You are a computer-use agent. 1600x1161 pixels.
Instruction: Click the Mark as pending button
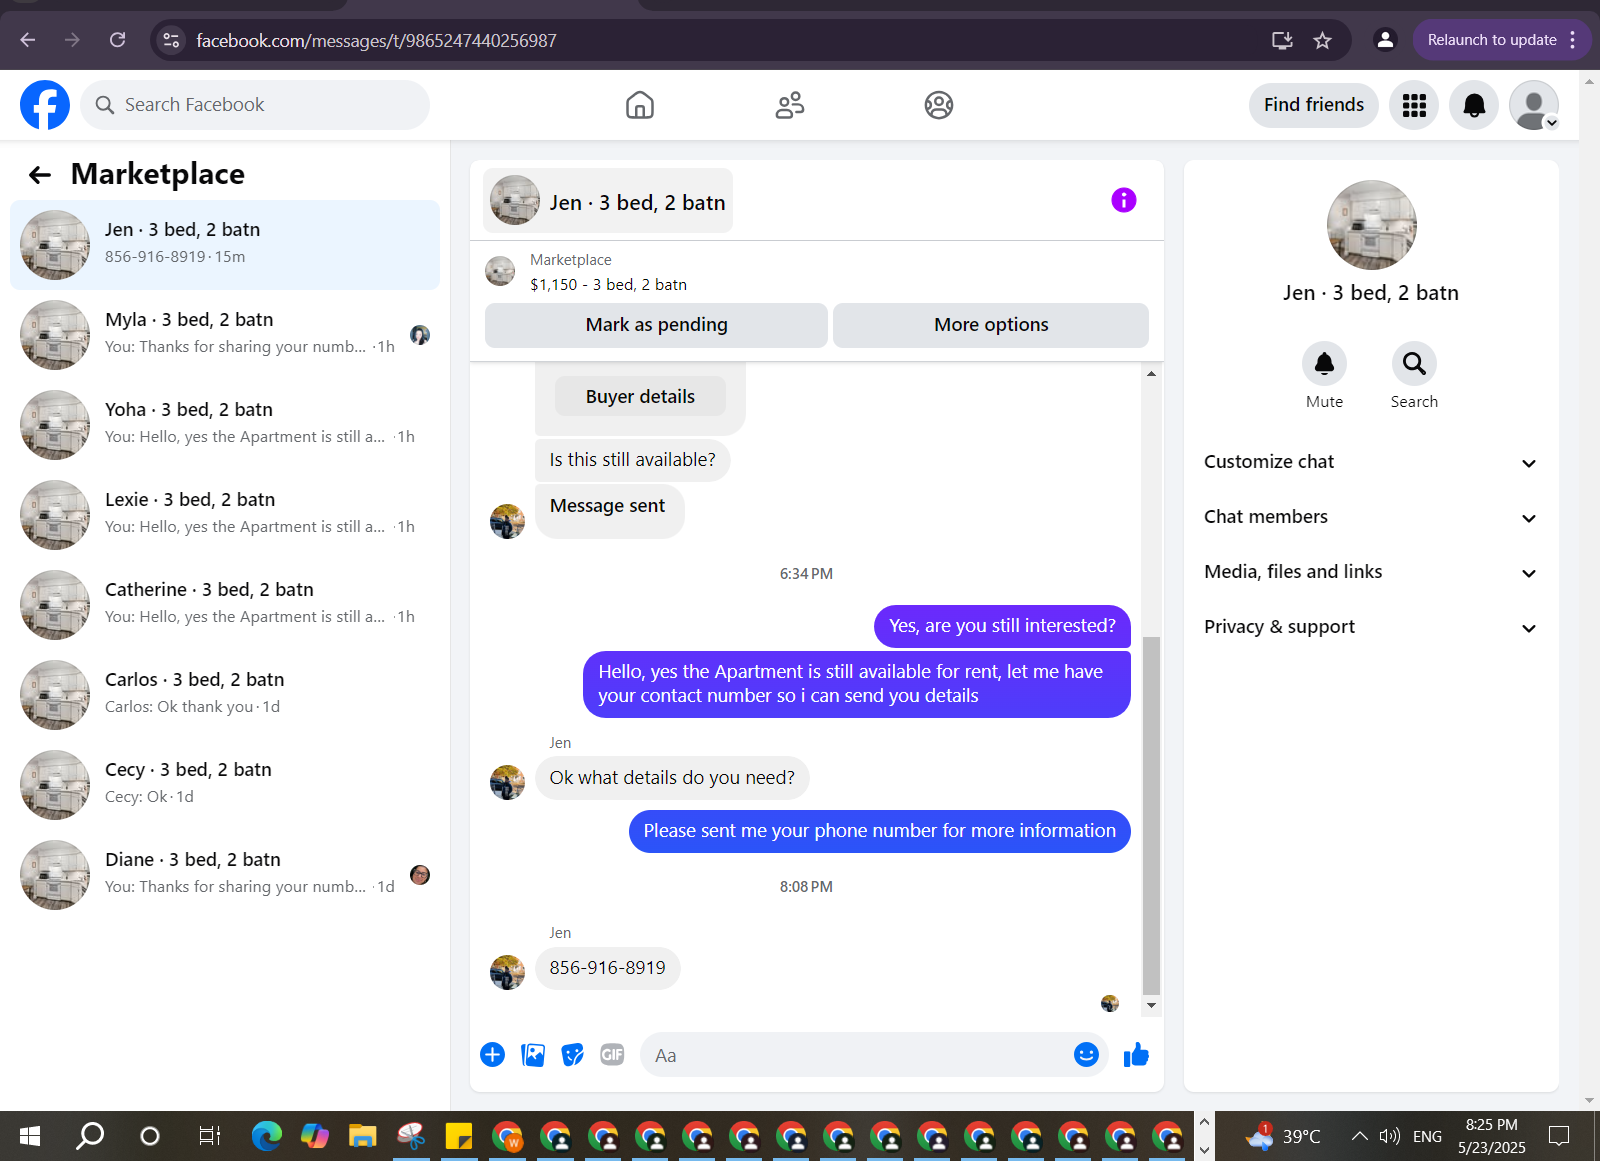coord(656,325)
